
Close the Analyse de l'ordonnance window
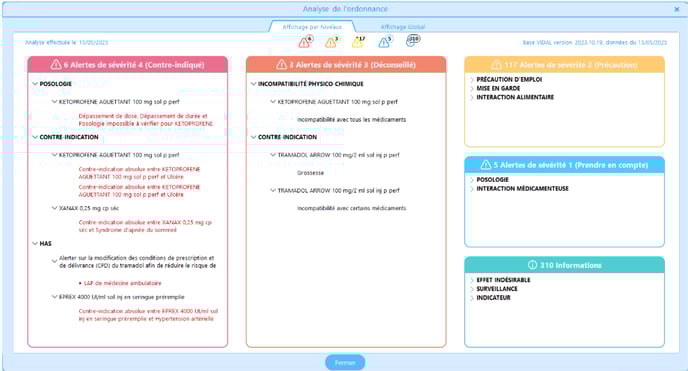677,9
